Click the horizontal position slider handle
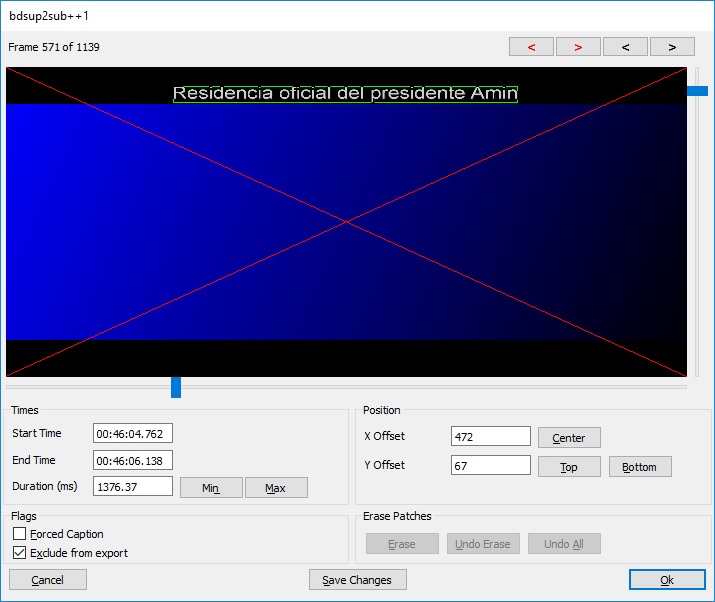The image size is (715, 602). [176, 387]
